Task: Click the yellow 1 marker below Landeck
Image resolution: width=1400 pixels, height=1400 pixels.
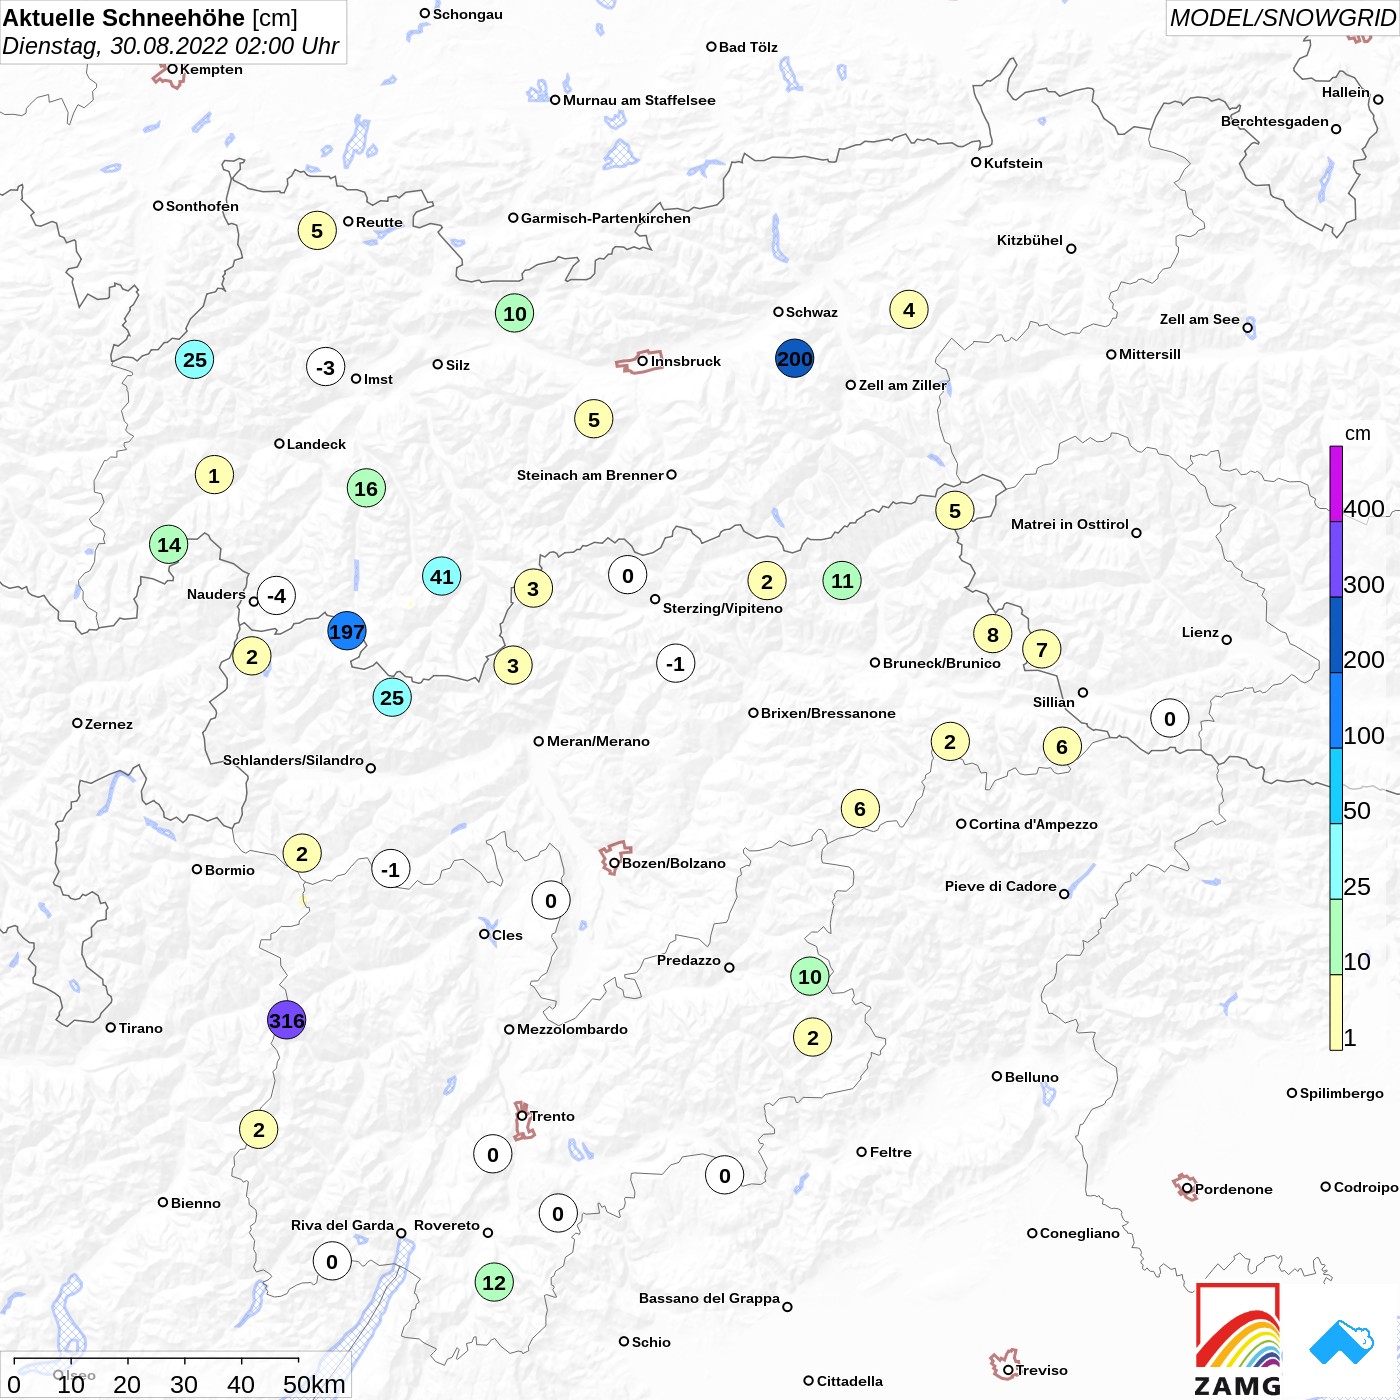Action: 214,476
